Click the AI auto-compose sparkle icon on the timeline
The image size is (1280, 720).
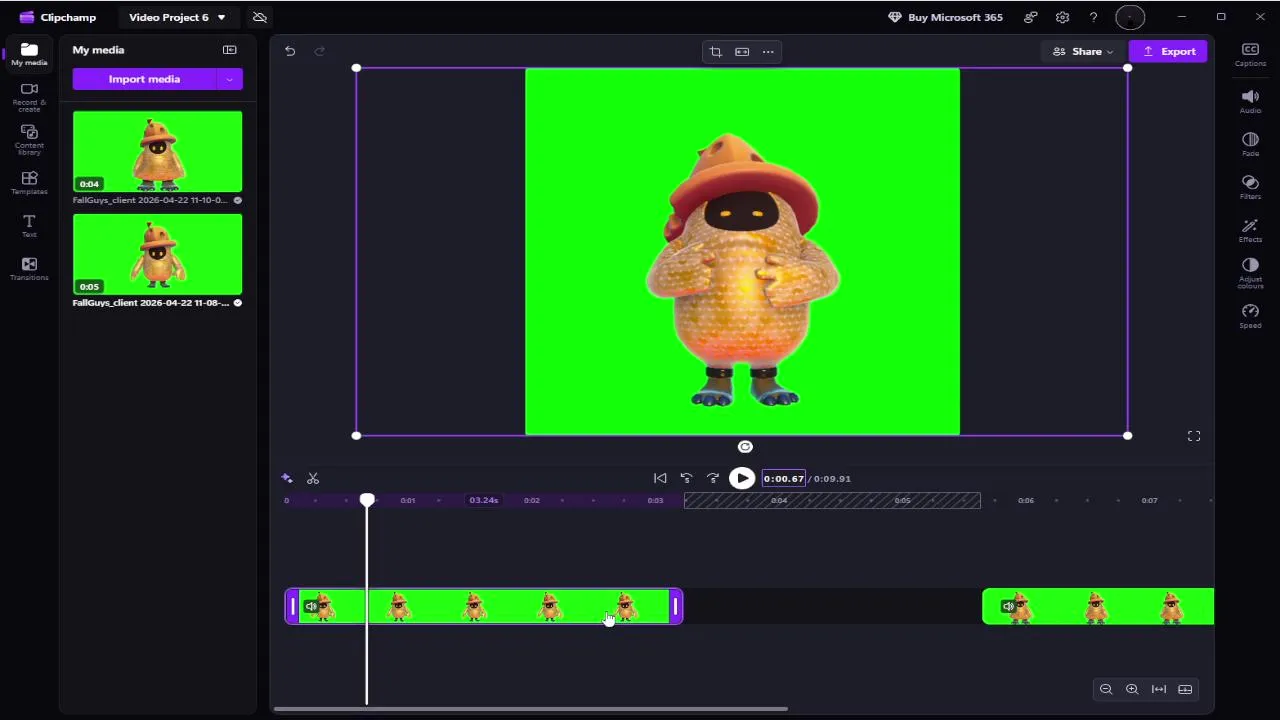tap(287, 479)
